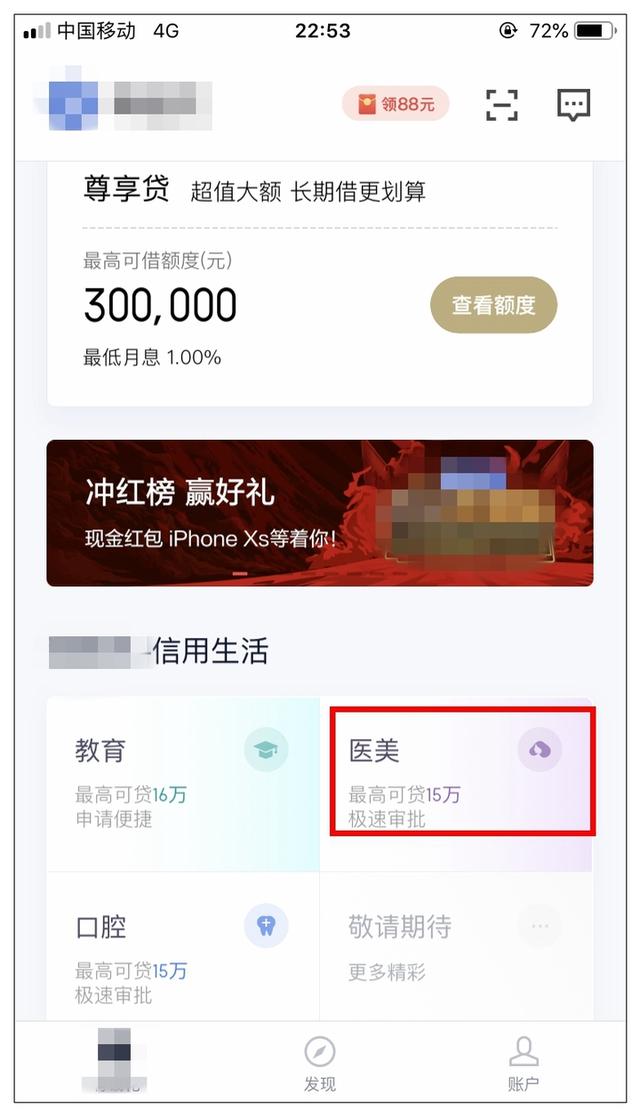Open the 账户 account tab

click(523, 1064)
